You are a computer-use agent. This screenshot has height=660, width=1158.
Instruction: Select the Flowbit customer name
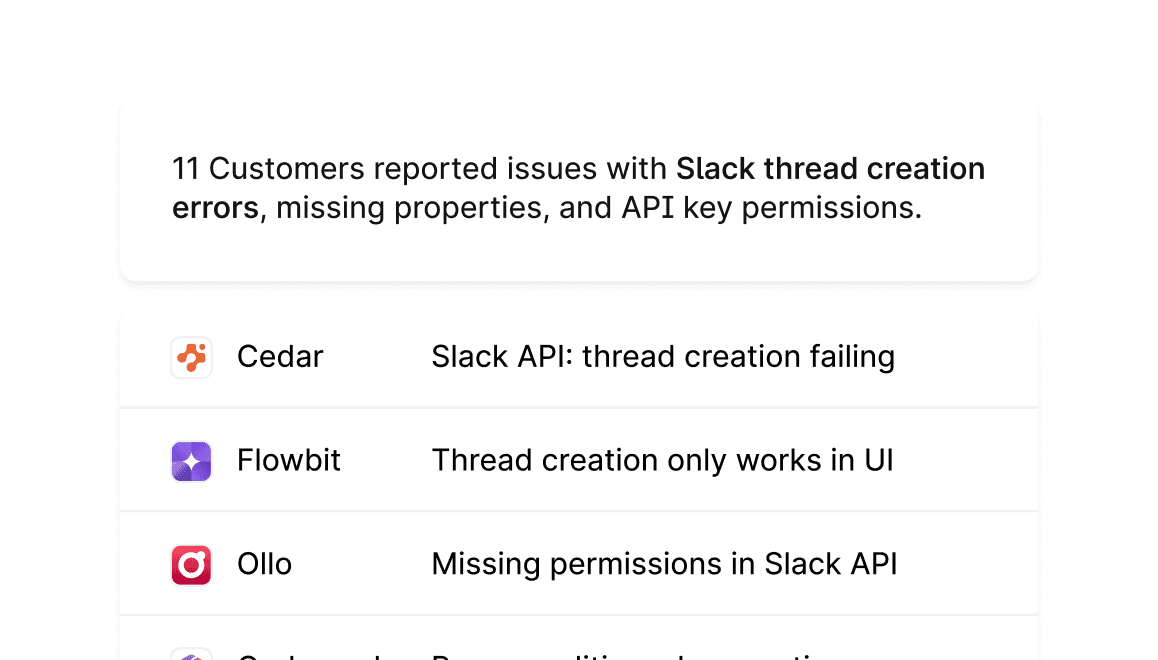(289, 461)
